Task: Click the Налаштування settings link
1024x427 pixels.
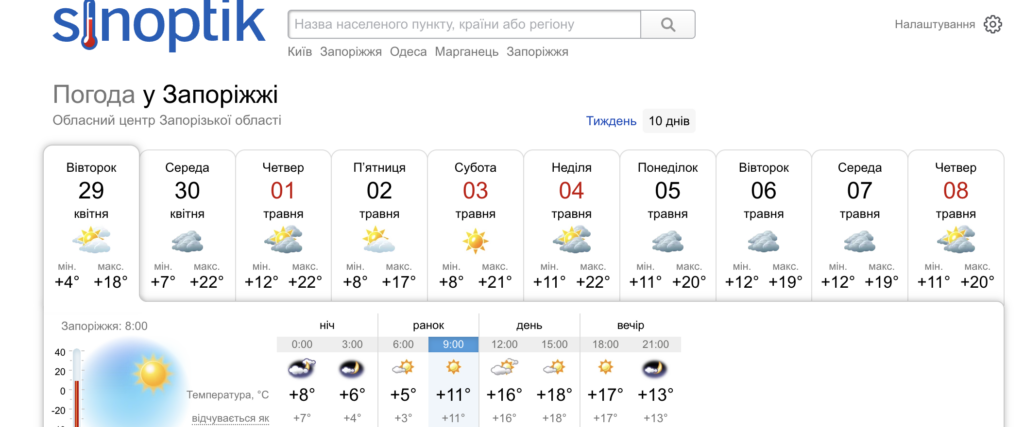Action: point(934,24)
